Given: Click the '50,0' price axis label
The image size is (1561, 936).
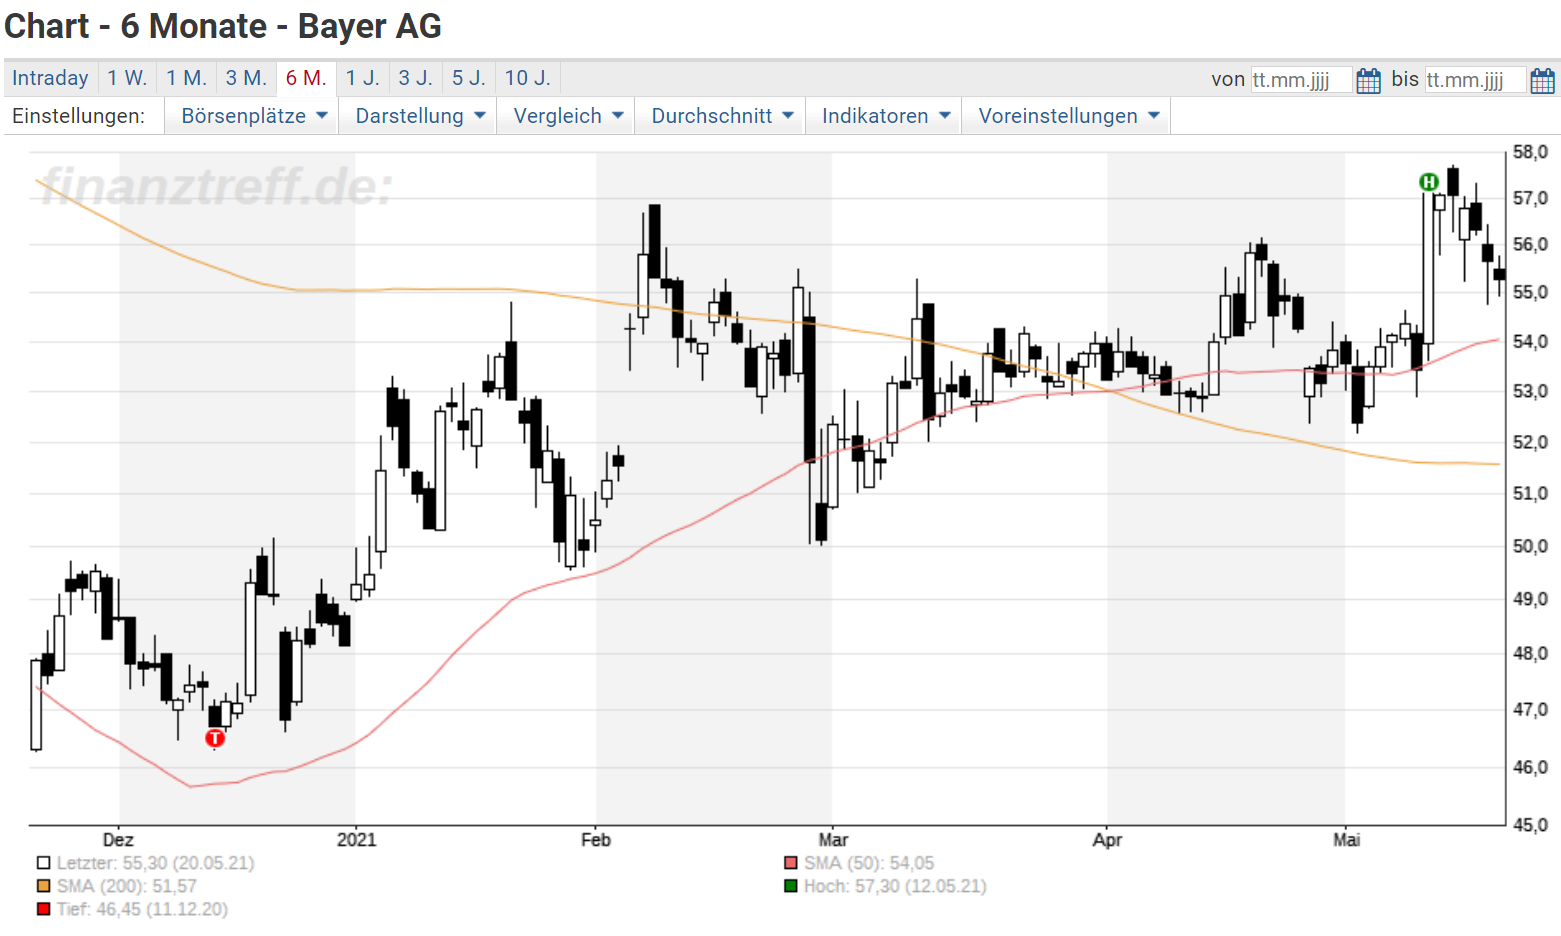Looking at the screenshot, I should click(1530, 546).
